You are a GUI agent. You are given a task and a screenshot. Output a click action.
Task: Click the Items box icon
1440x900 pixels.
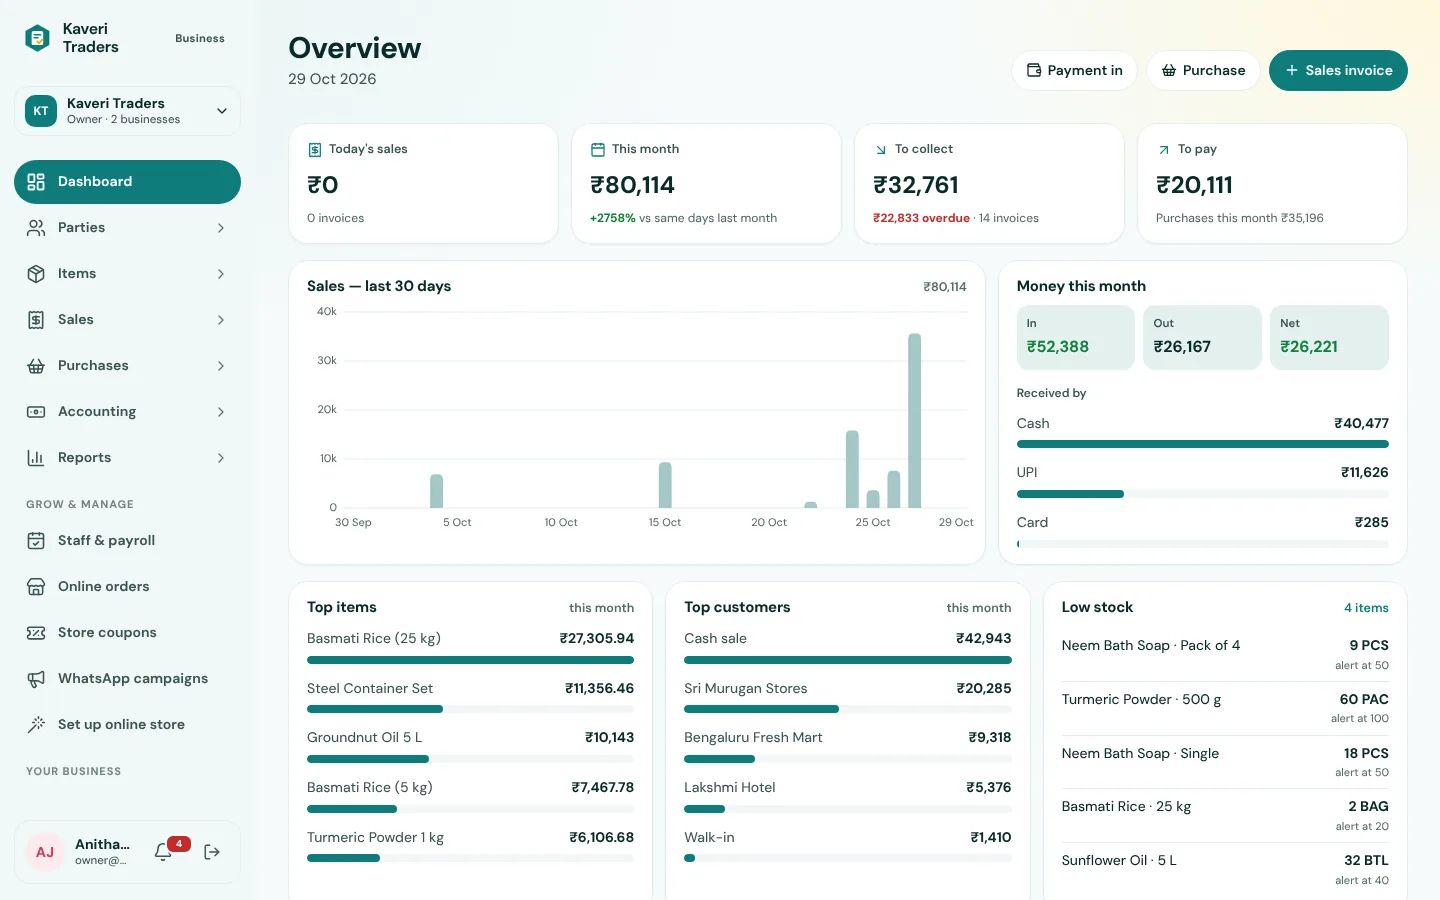[x=36, y=274]
